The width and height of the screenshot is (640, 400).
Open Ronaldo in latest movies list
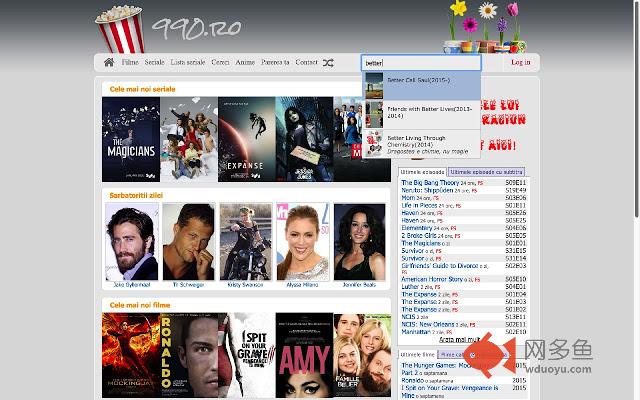413,380
